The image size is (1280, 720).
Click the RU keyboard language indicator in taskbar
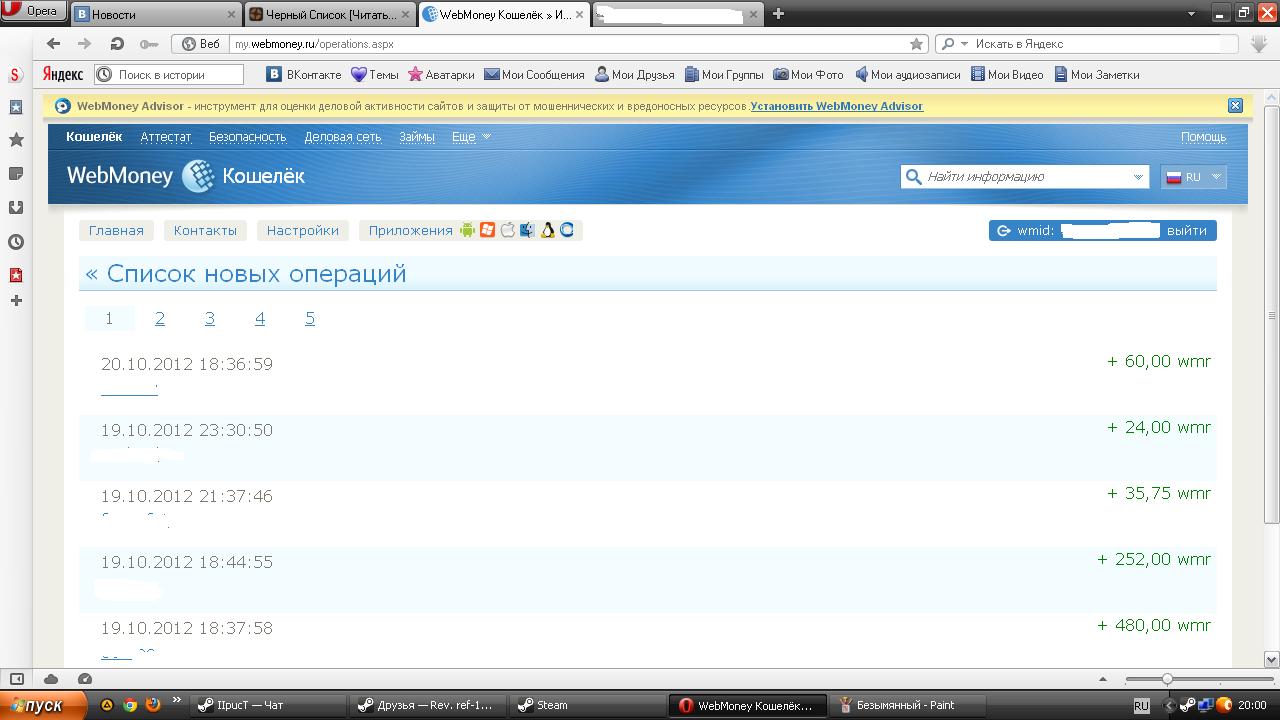click(1141, 705)
